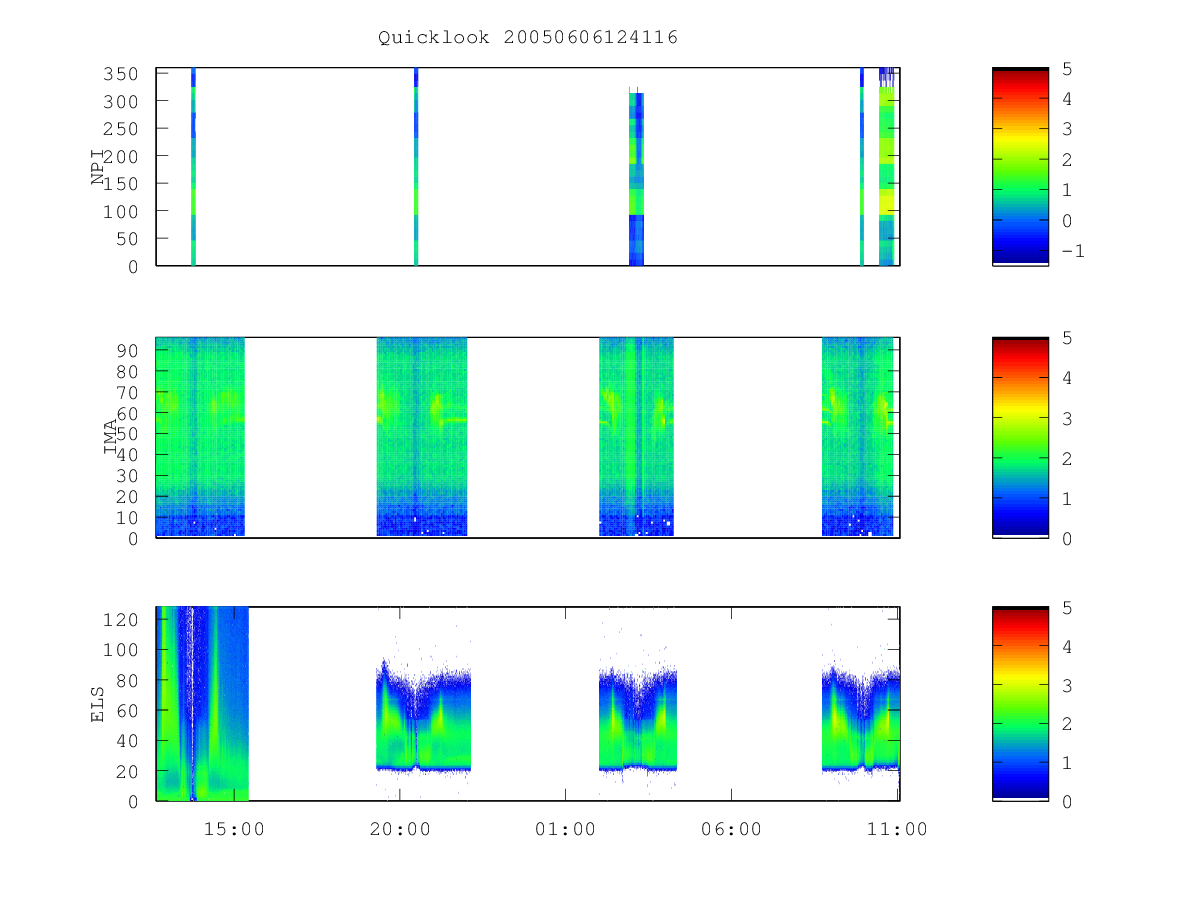Click the 350 tick on NPI axis
1200x900 pixels.
(122, 74)
